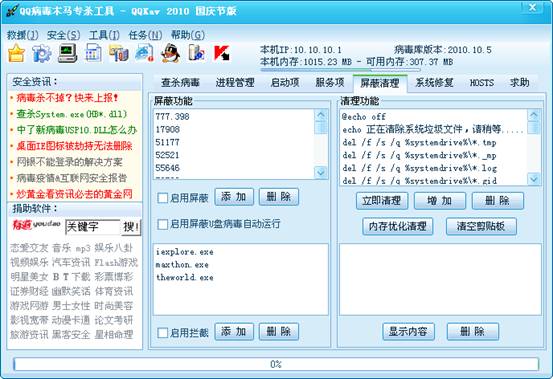This screenshot has height=379, width=553.
Task: Click 删除 button beside 增加
Action: point(498,201)
